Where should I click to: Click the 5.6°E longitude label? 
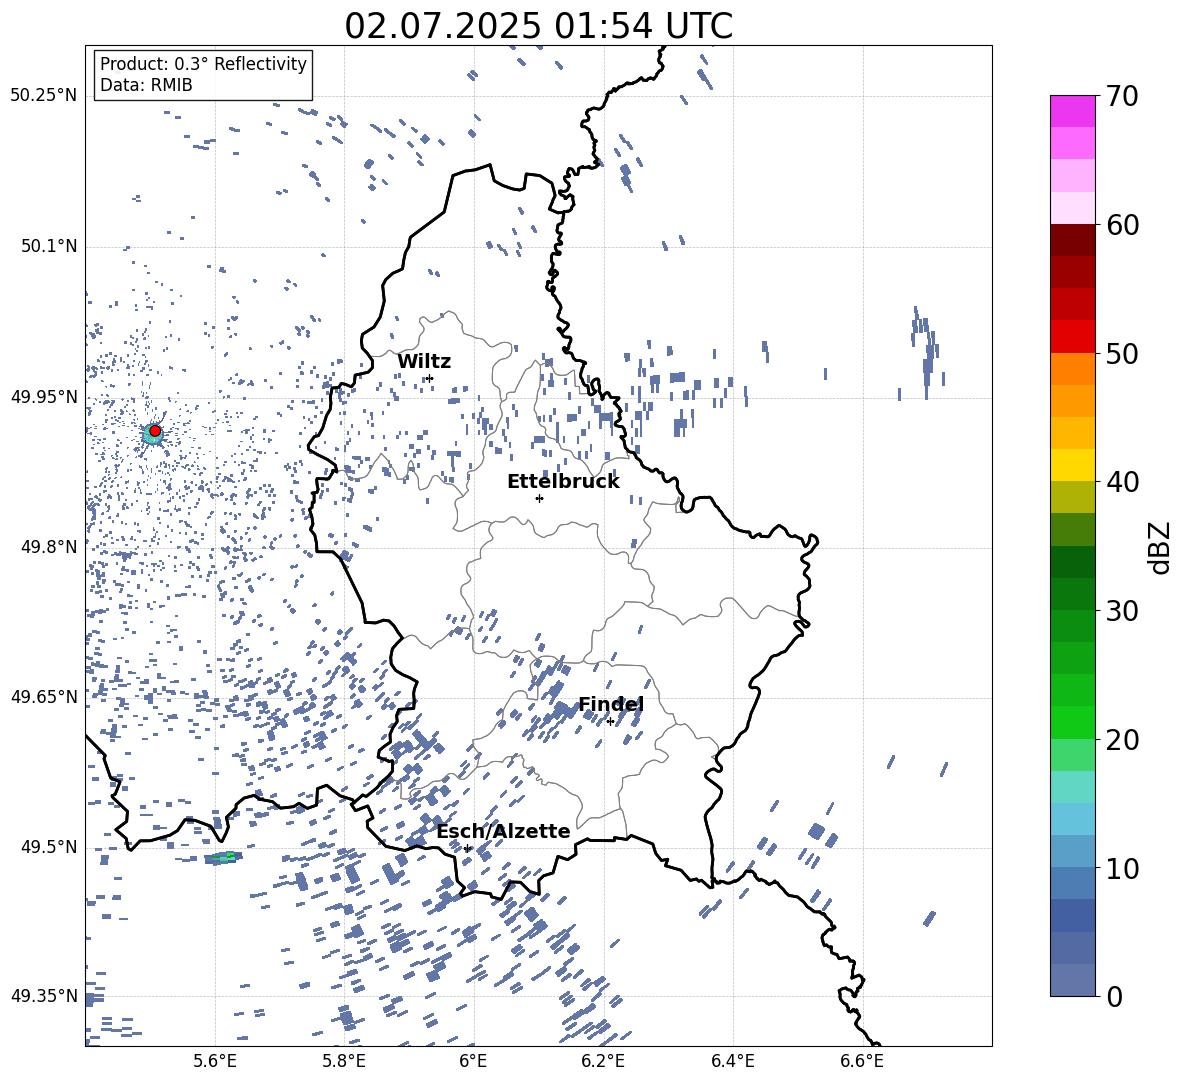tap(215, 1061)
